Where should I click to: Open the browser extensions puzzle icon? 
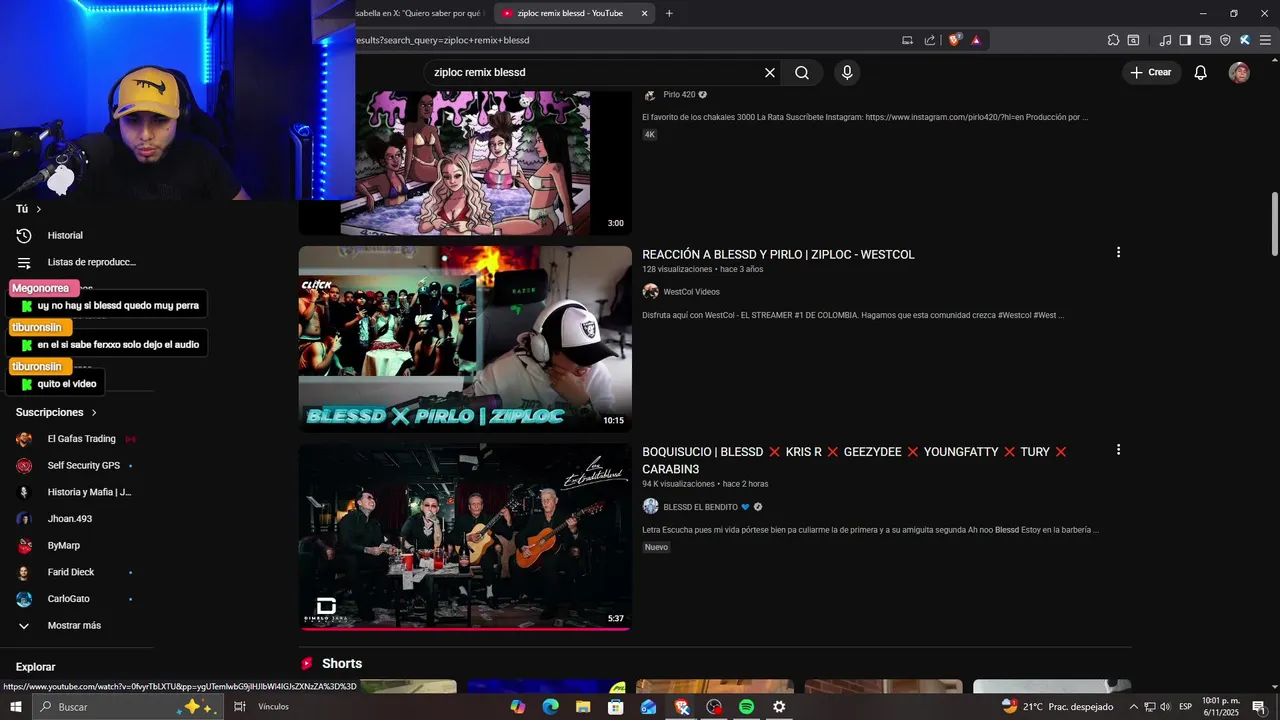1113,41
